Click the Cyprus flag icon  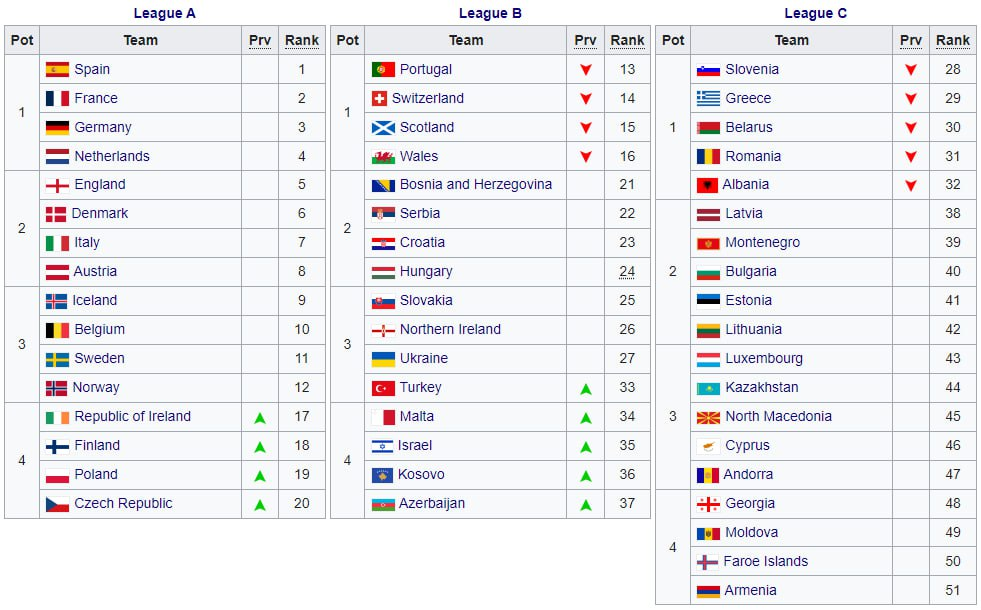[708, 446]
